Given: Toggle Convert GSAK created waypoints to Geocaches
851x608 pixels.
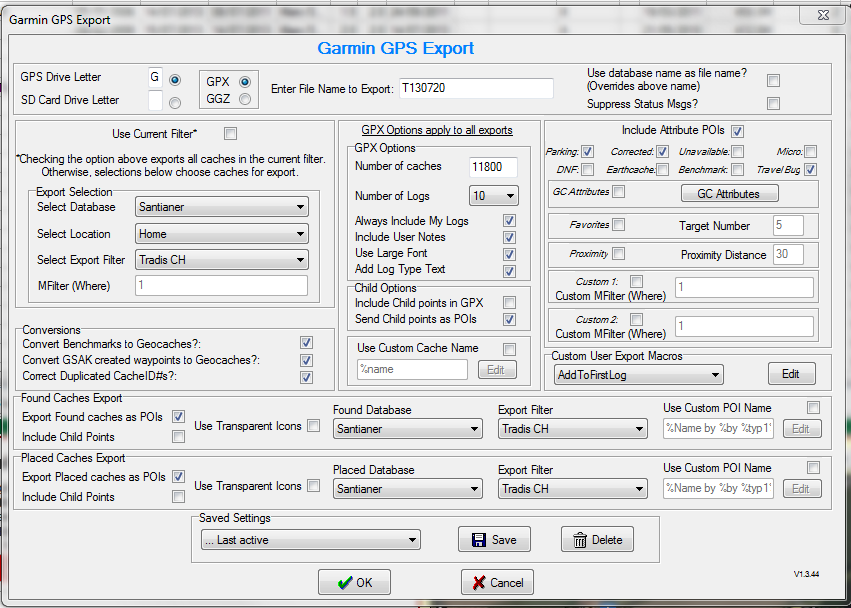Looking at the screenshot, I should (x=306, y=360).
